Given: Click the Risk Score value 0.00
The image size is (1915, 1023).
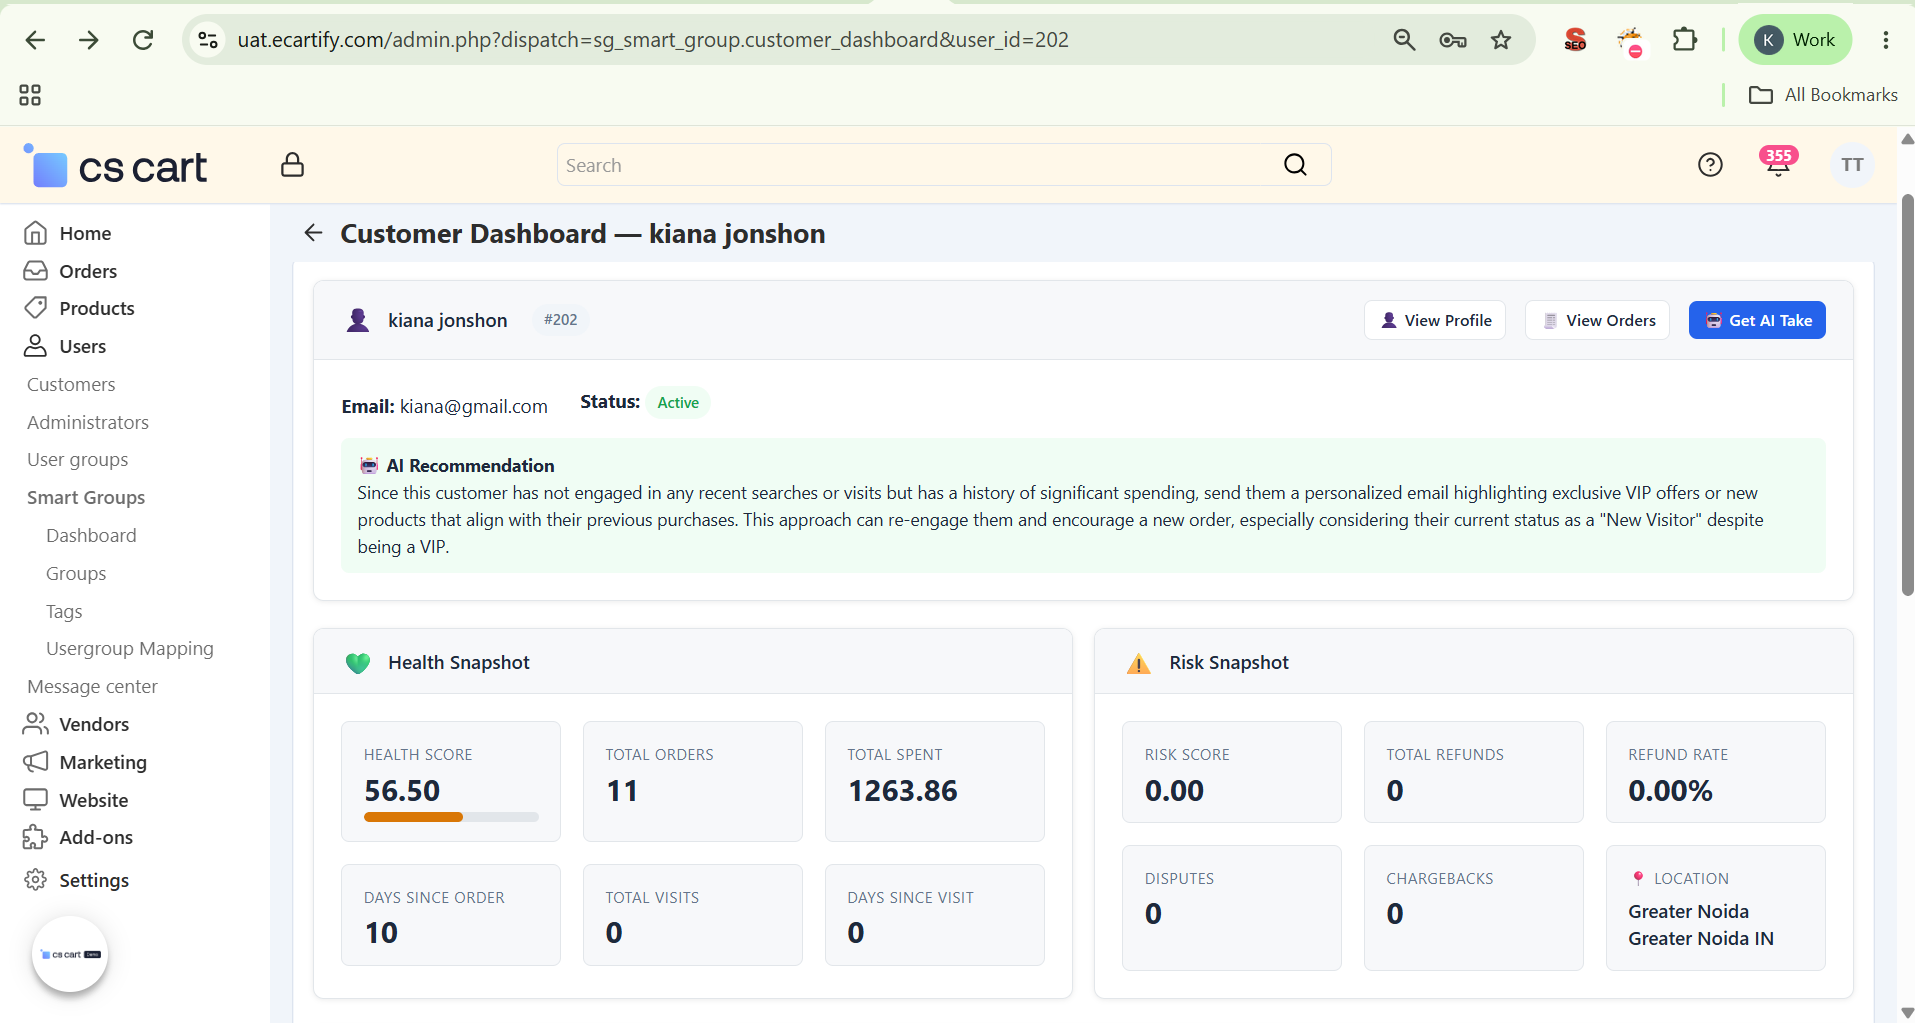Looking at the screenshot, I should tap(1175, 791).
